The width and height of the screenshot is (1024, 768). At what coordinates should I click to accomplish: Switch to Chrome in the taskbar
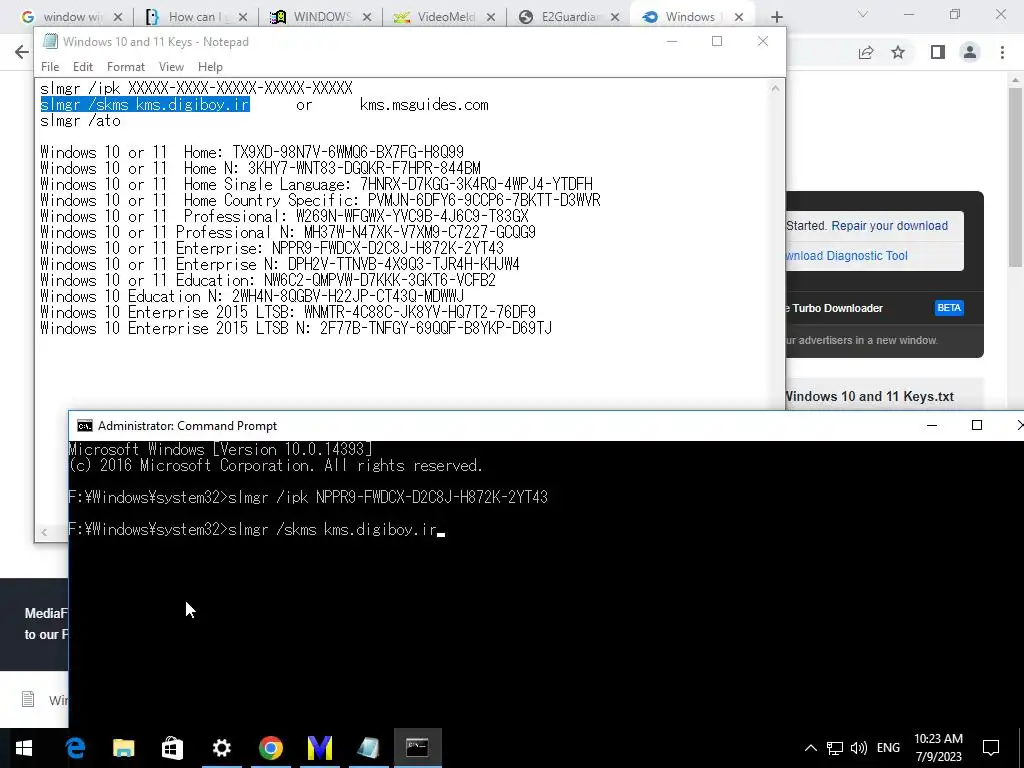click(x=270, y=748)
